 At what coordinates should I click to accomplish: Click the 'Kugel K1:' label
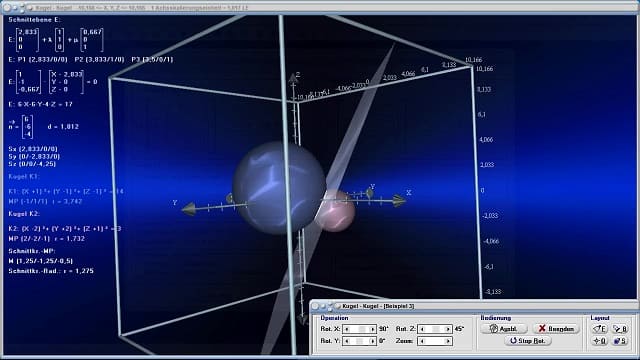pyautogui.click(x=24, y=176)
